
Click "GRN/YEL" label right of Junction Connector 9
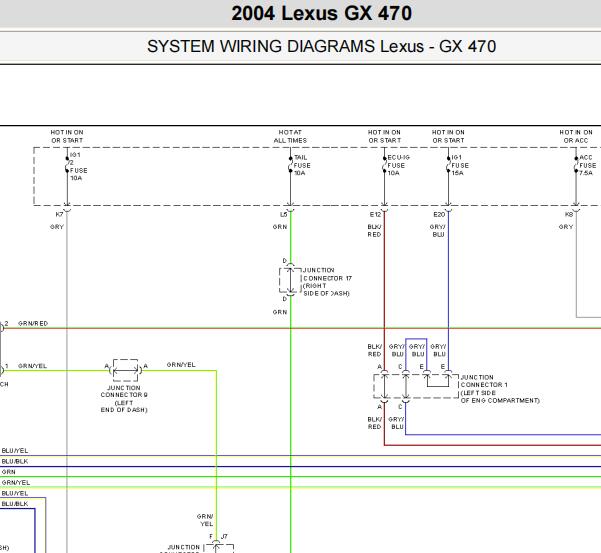[x=181, y=364]
